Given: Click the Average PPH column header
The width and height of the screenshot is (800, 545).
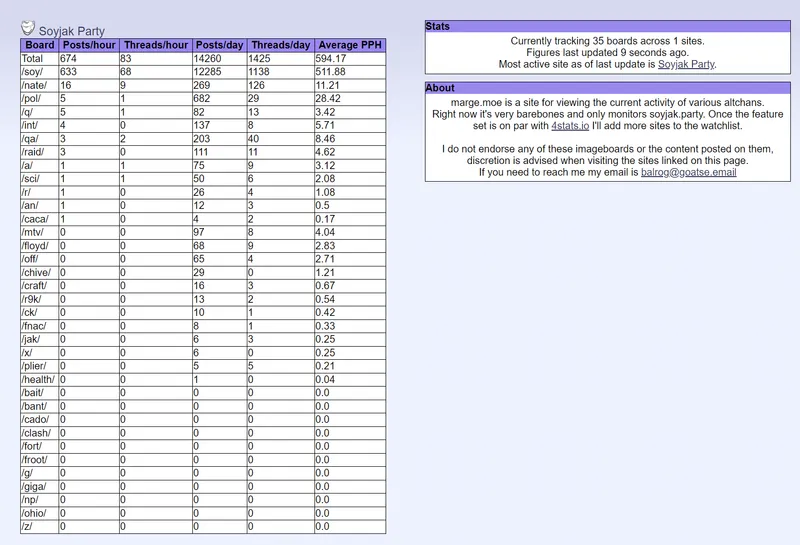Looking at the screenshot, I should pos(349,45).
